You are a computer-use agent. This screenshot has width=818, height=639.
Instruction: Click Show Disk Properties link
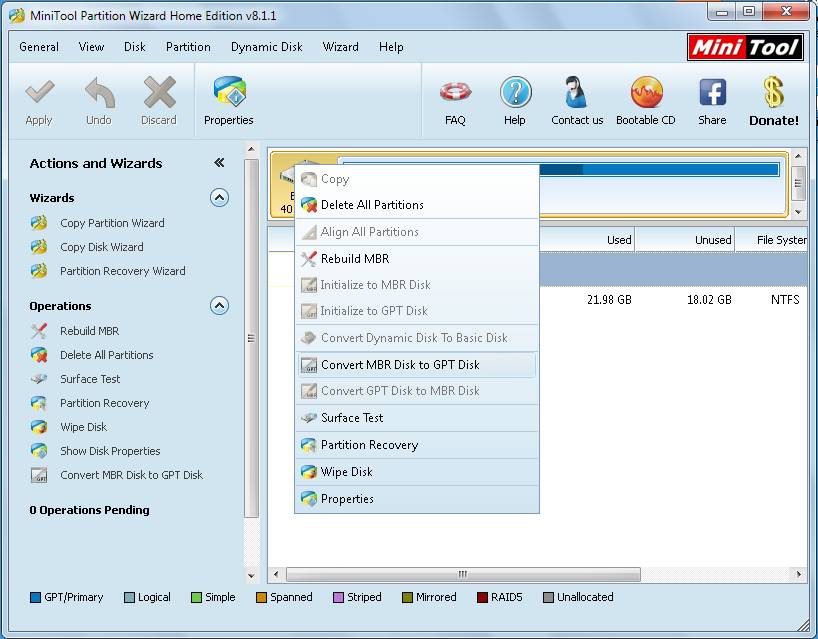click(x=110, y=451)
